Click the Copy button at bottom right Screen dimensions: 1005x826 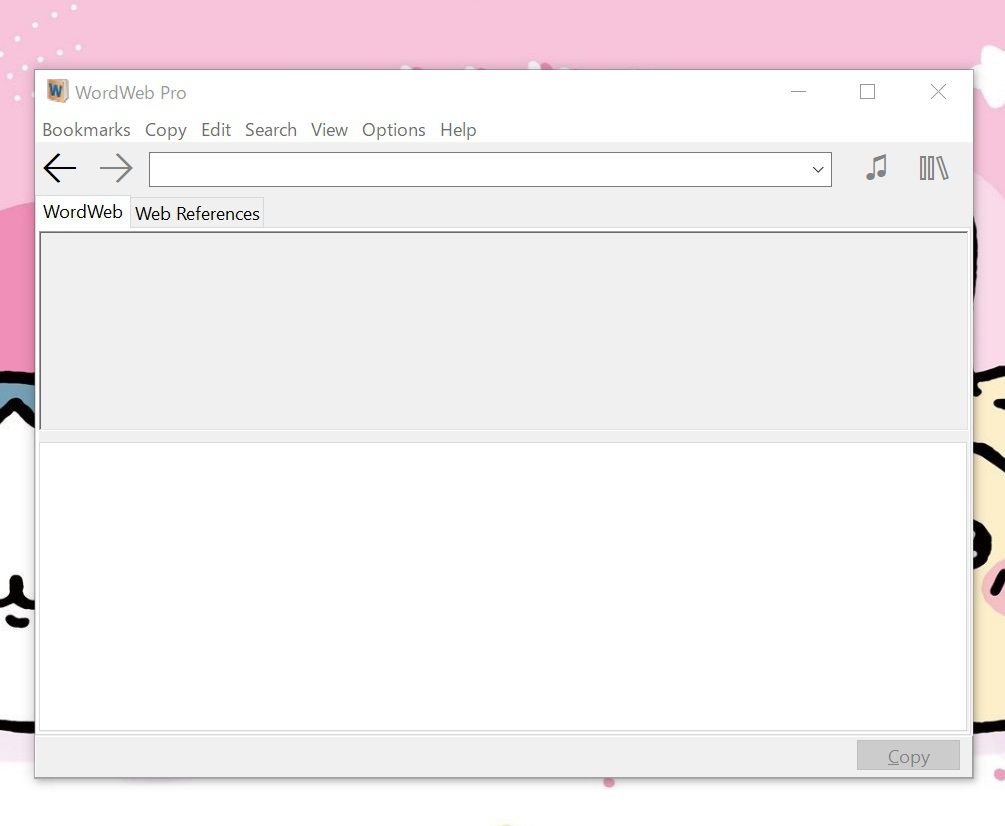pos(908,756)
